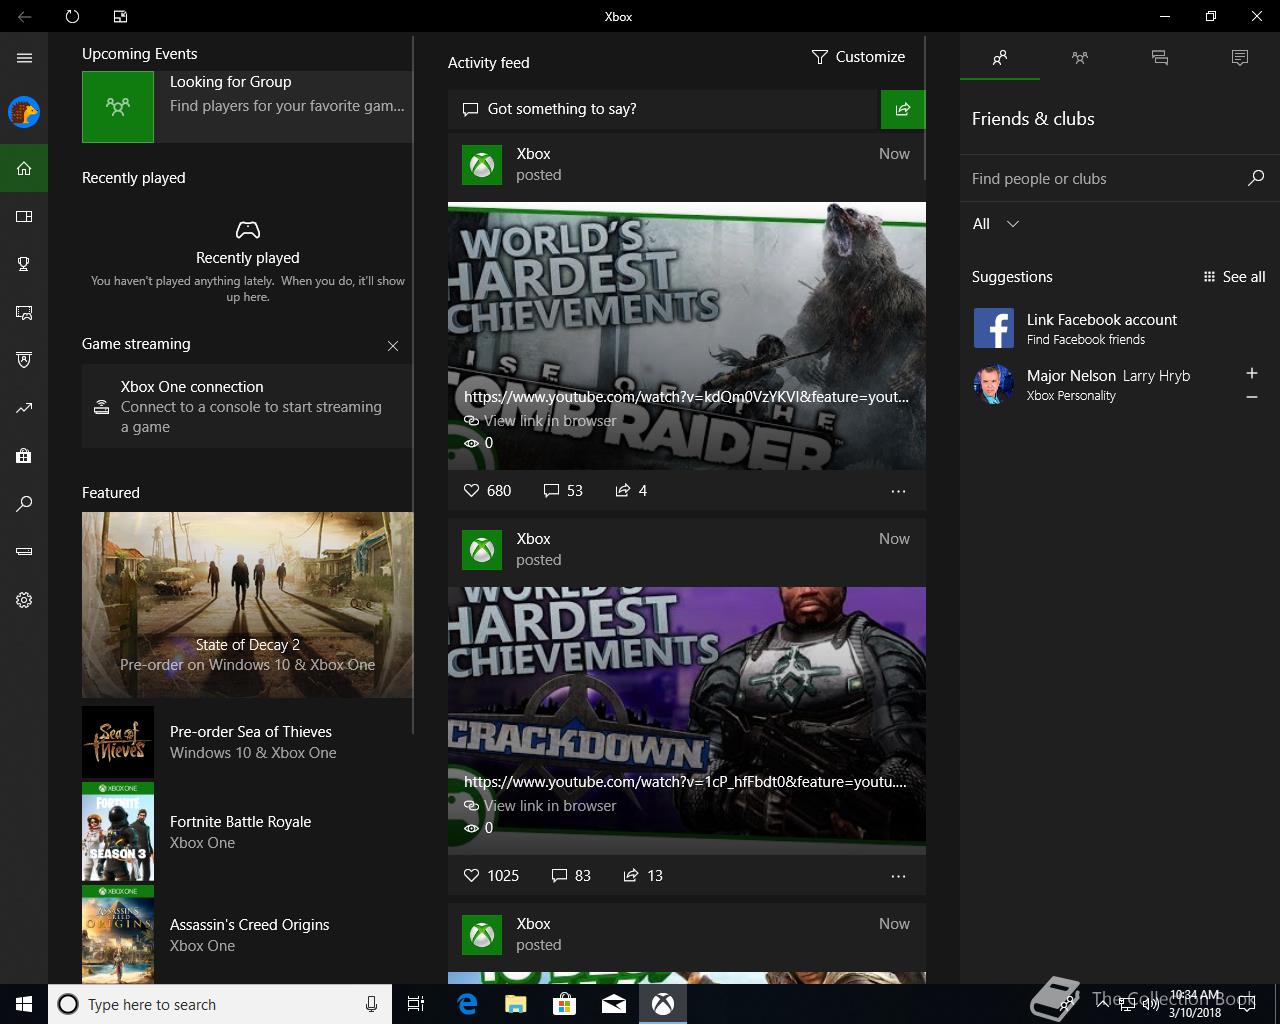Open Mail app from taskbar
The image size is (1280, 1024).
pyautogui.click(x=614, y=1004)
